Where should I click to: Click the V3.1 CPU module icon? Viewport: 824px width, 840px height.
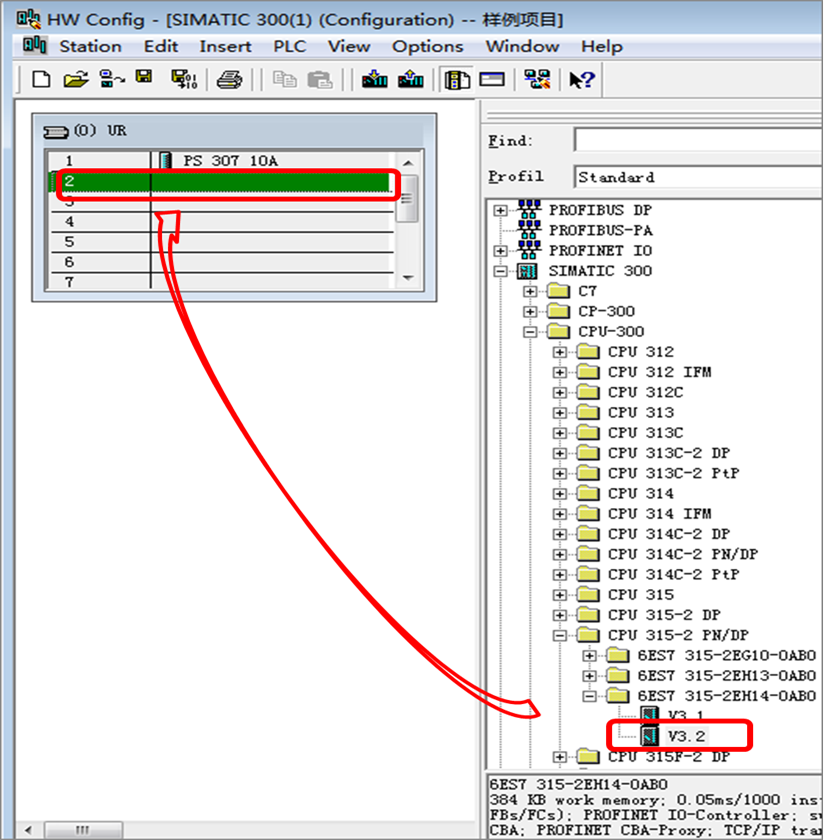649,715
